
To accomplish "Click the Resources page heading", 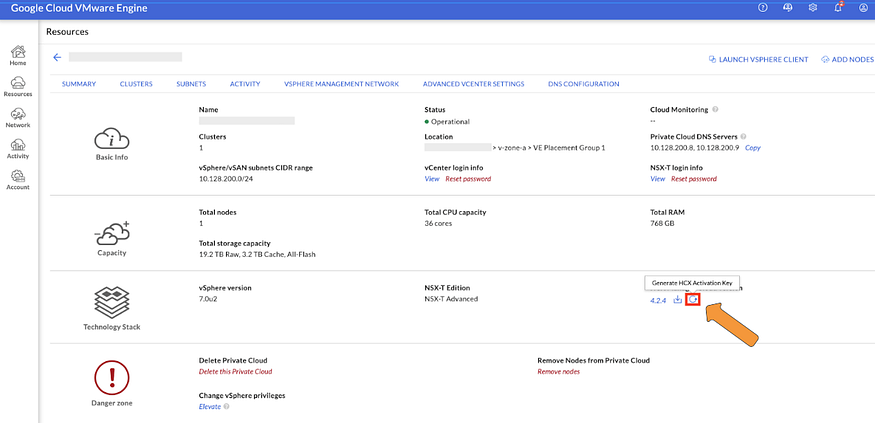I will point(67,32).
